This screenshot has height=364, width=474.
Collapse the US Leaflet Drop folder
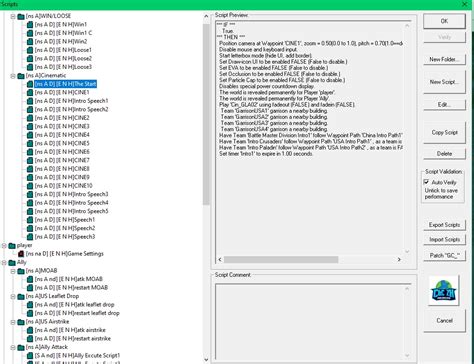pos(13,296)
